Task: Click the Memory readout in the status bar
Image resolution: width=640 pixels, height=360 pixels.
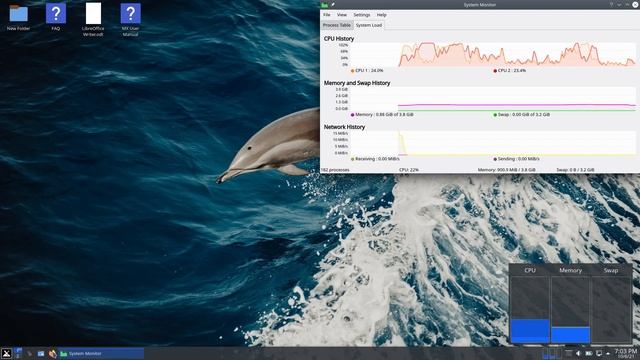Action: pos(507,170)
